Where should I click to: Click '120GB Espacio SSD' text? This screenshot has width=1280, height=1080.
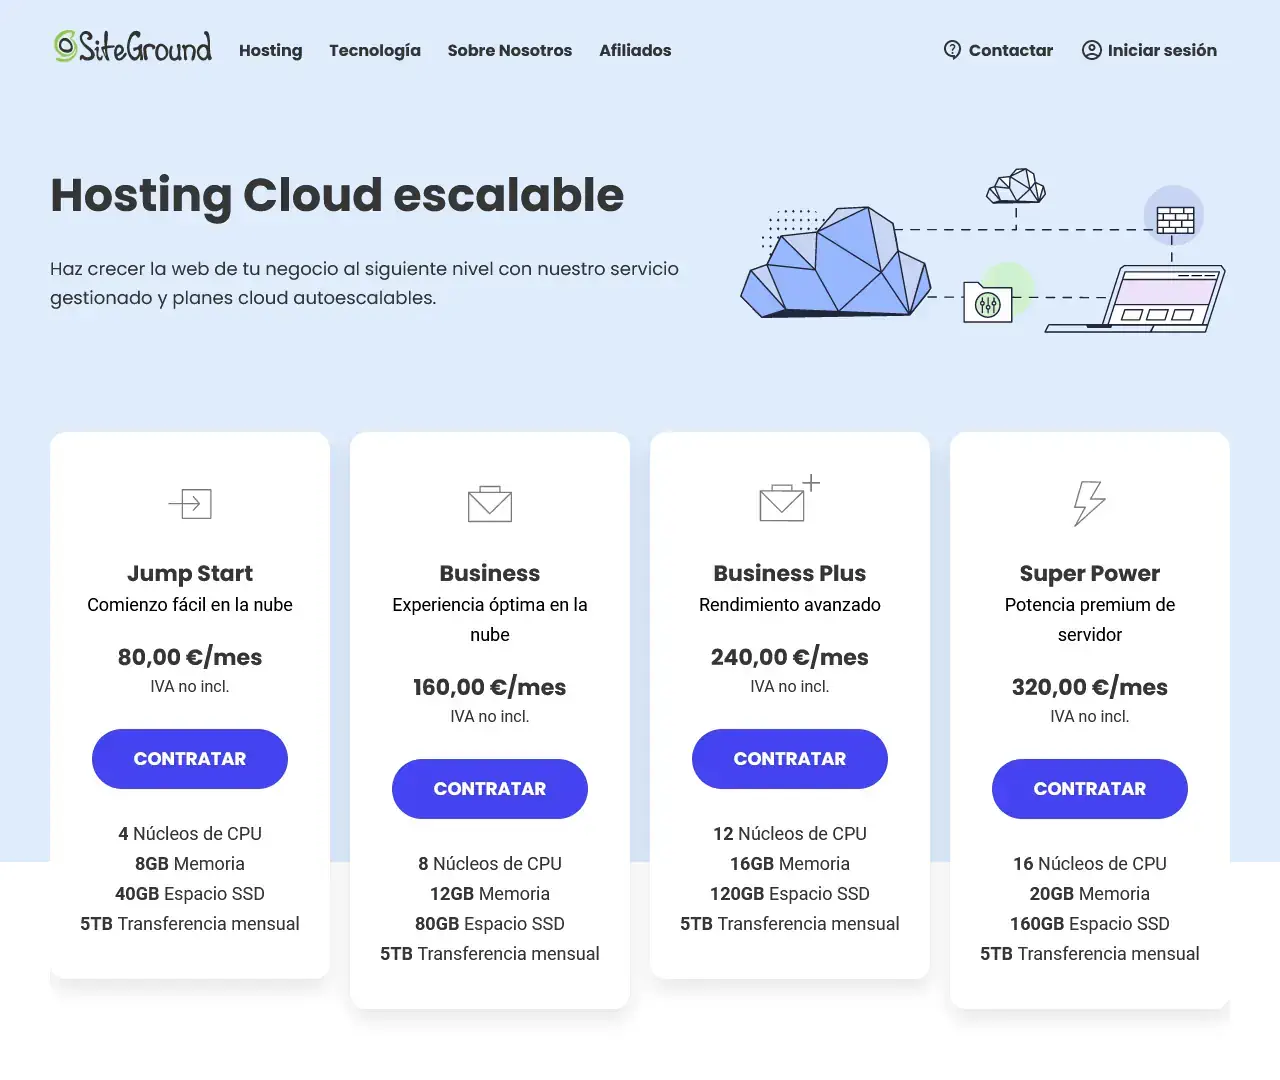click(x=790, y=894)
